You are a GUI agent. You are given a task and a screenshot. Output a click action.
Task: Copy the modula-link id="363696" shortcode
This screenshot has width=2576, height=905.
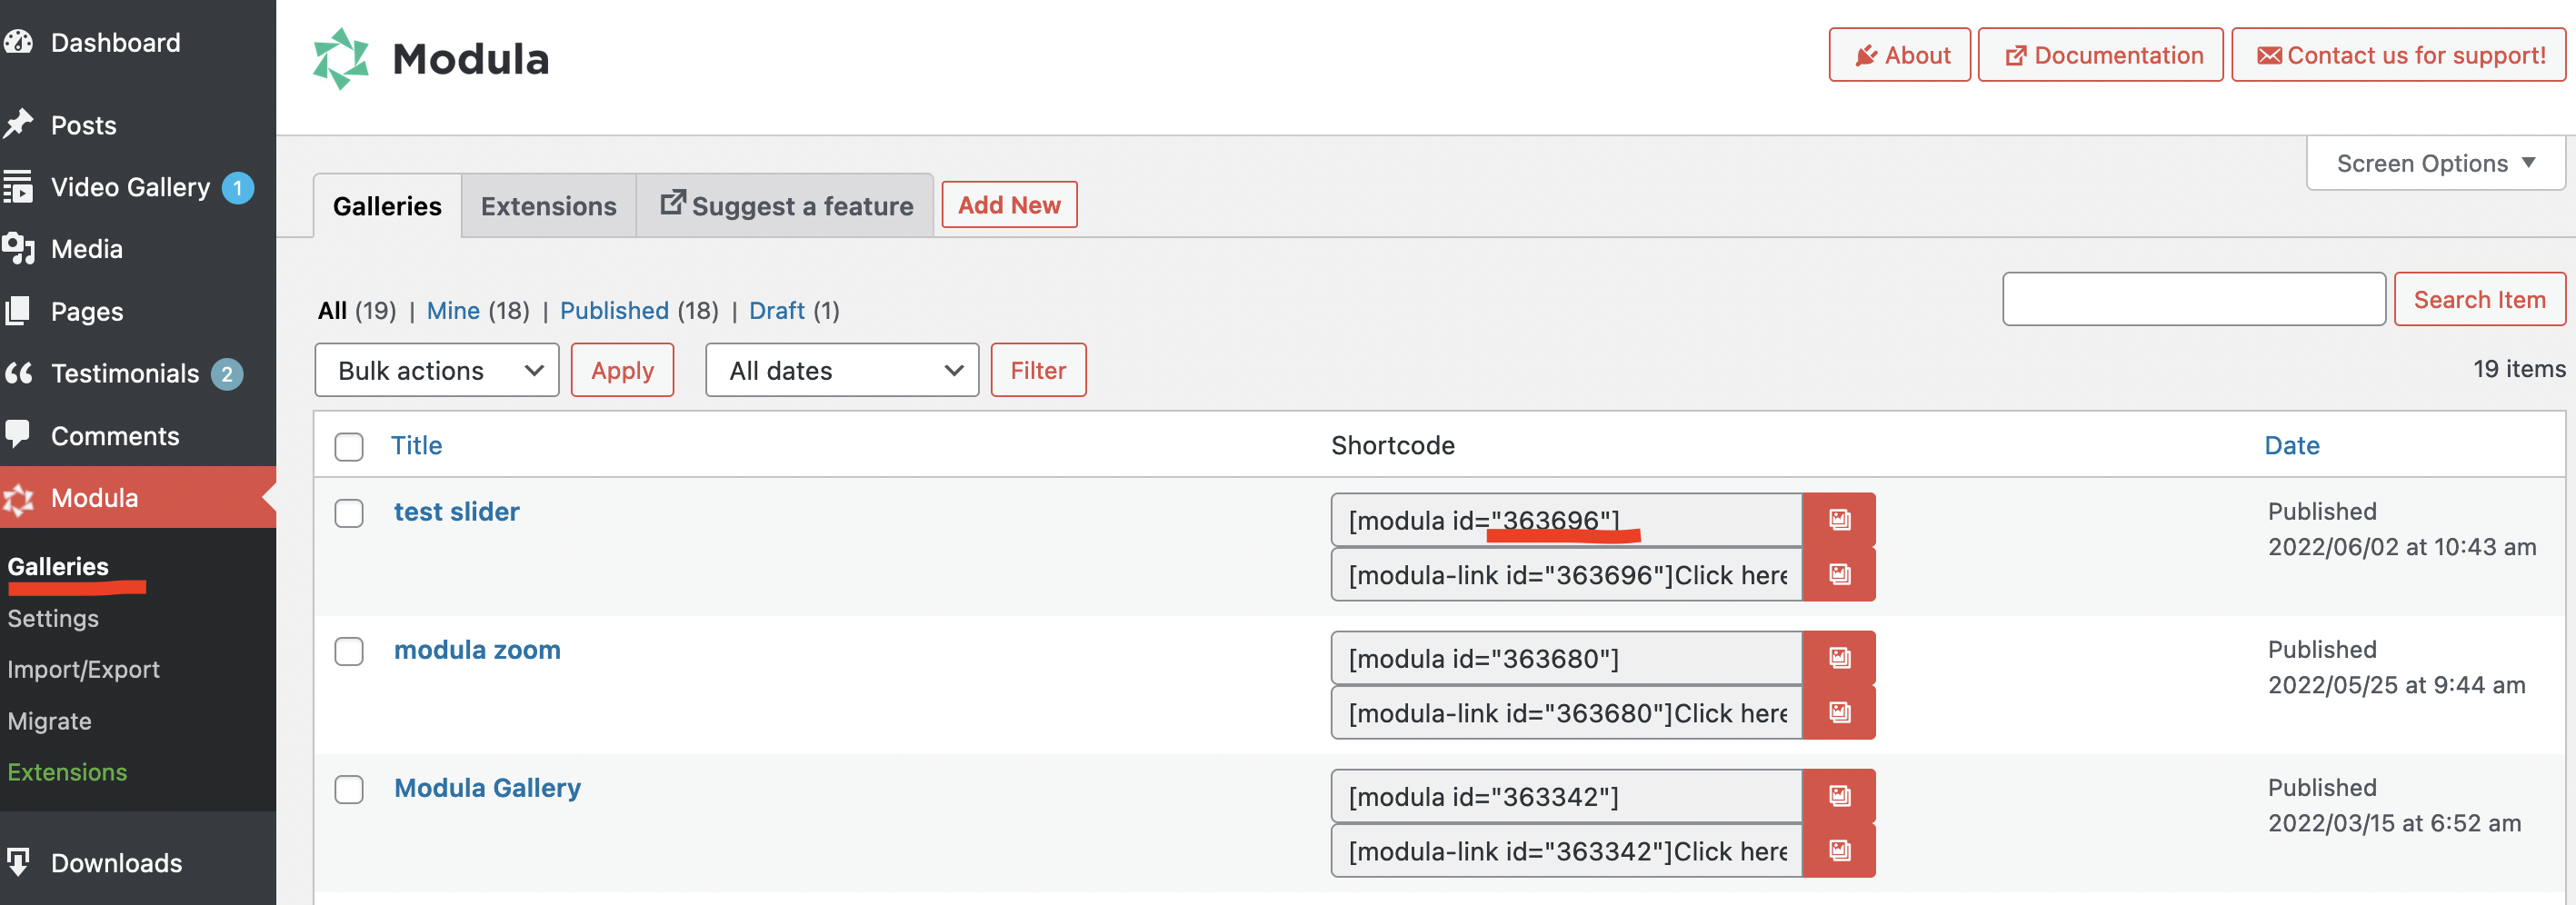(1838, 574)
